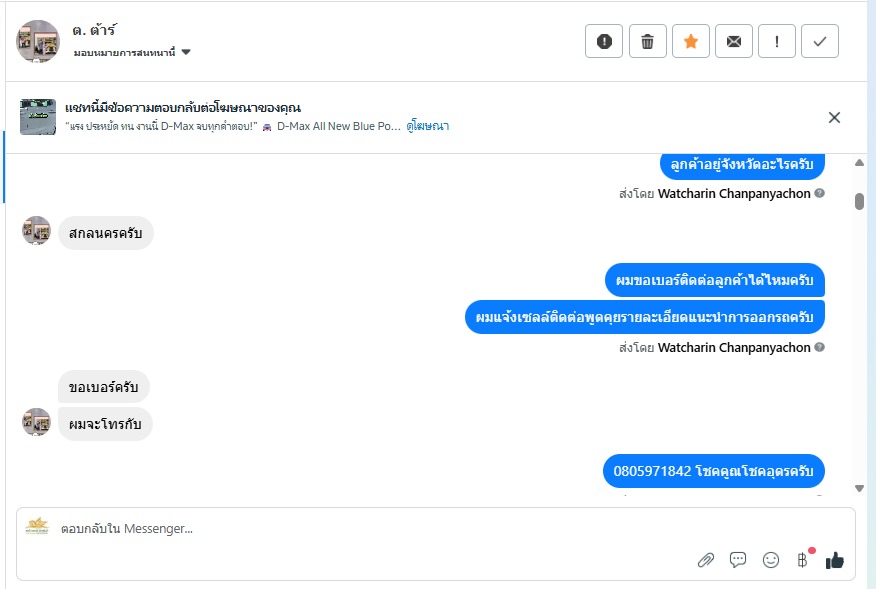Image resolution: width=876 pixels, height=589 pixels.
Task: Click the exclamation mark priority button
Action: click(x=776, y=41)
